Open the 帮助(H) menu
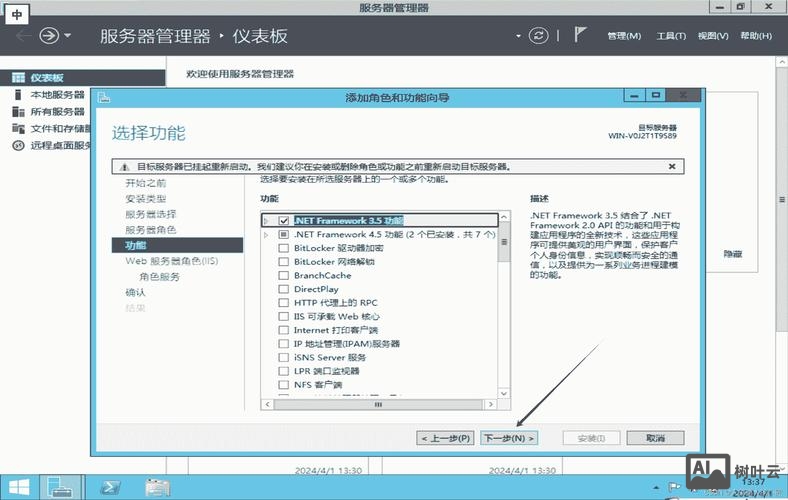788x500 pixels. coord(756,36)
